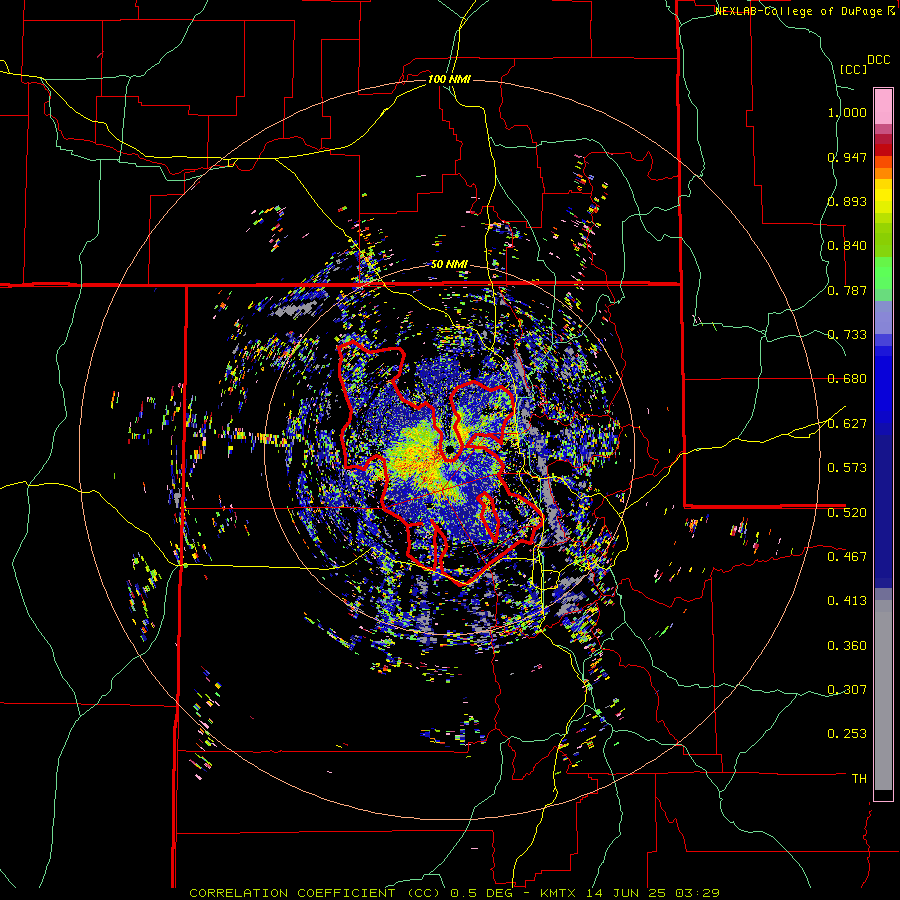Click the 100 NMI range ring label
The image size is (900, 900).
[449, 79]
